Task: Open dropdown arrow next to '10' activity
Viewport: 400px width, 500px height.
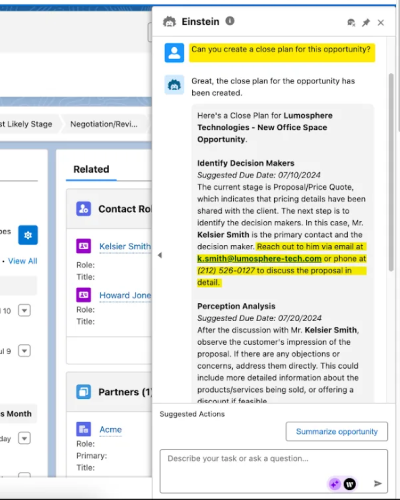Action: pyautogui.click(x=24, y=310)
